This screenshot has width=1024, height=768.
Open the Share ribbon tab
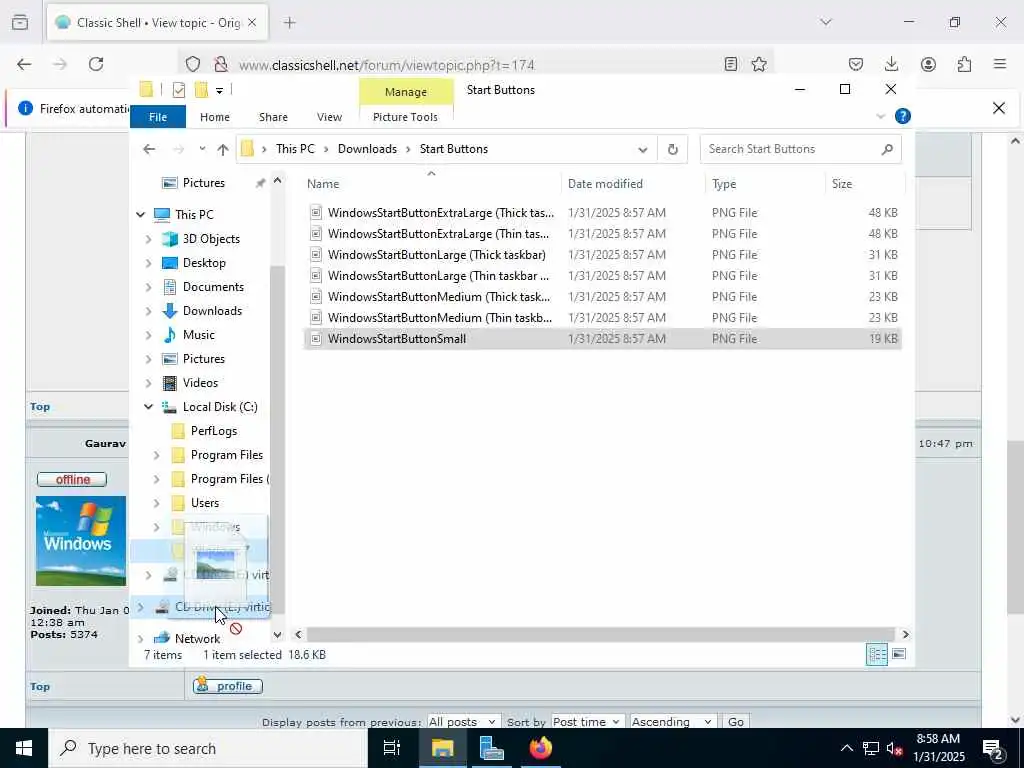pos(273,117)
